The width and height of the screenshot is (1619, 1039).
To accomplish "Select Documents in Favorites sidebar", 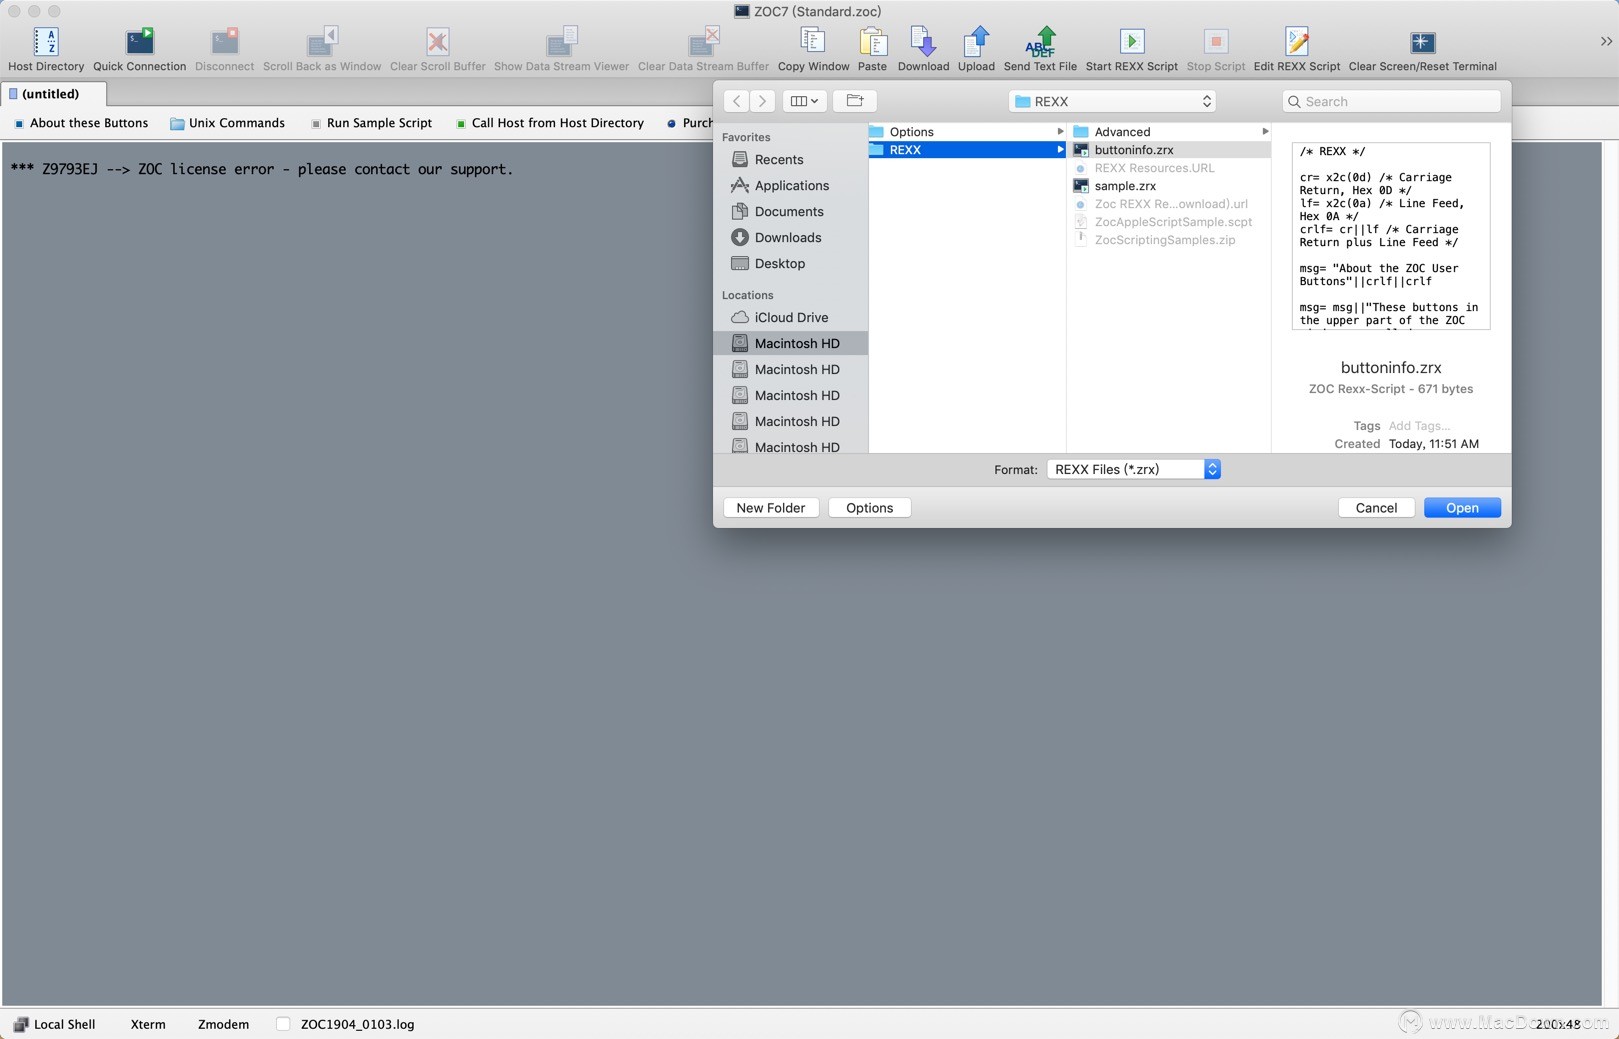I will tap(789, 212).
